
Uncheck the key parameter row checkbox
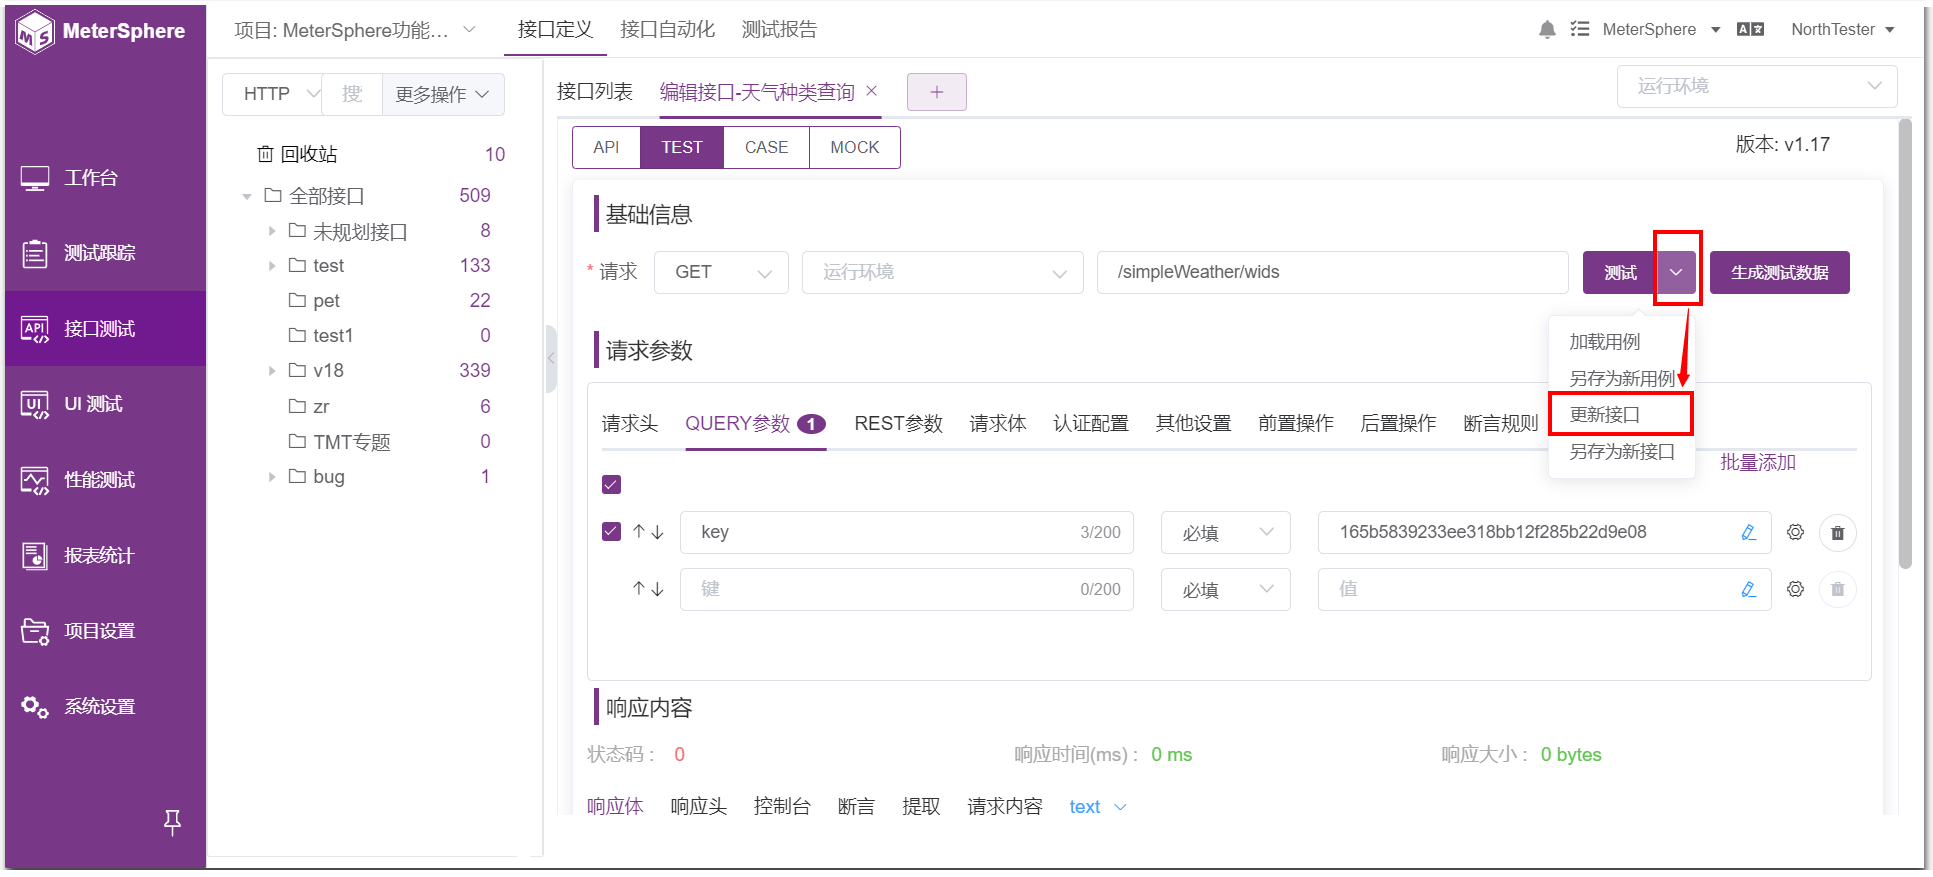point(612,532)
